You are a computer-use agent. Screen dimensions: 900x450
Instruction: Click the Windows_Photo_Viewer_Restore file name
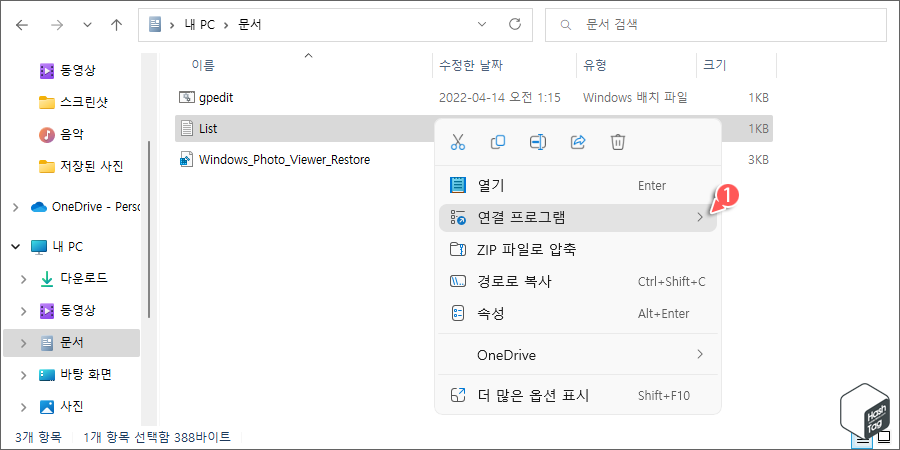pos(284,159)
